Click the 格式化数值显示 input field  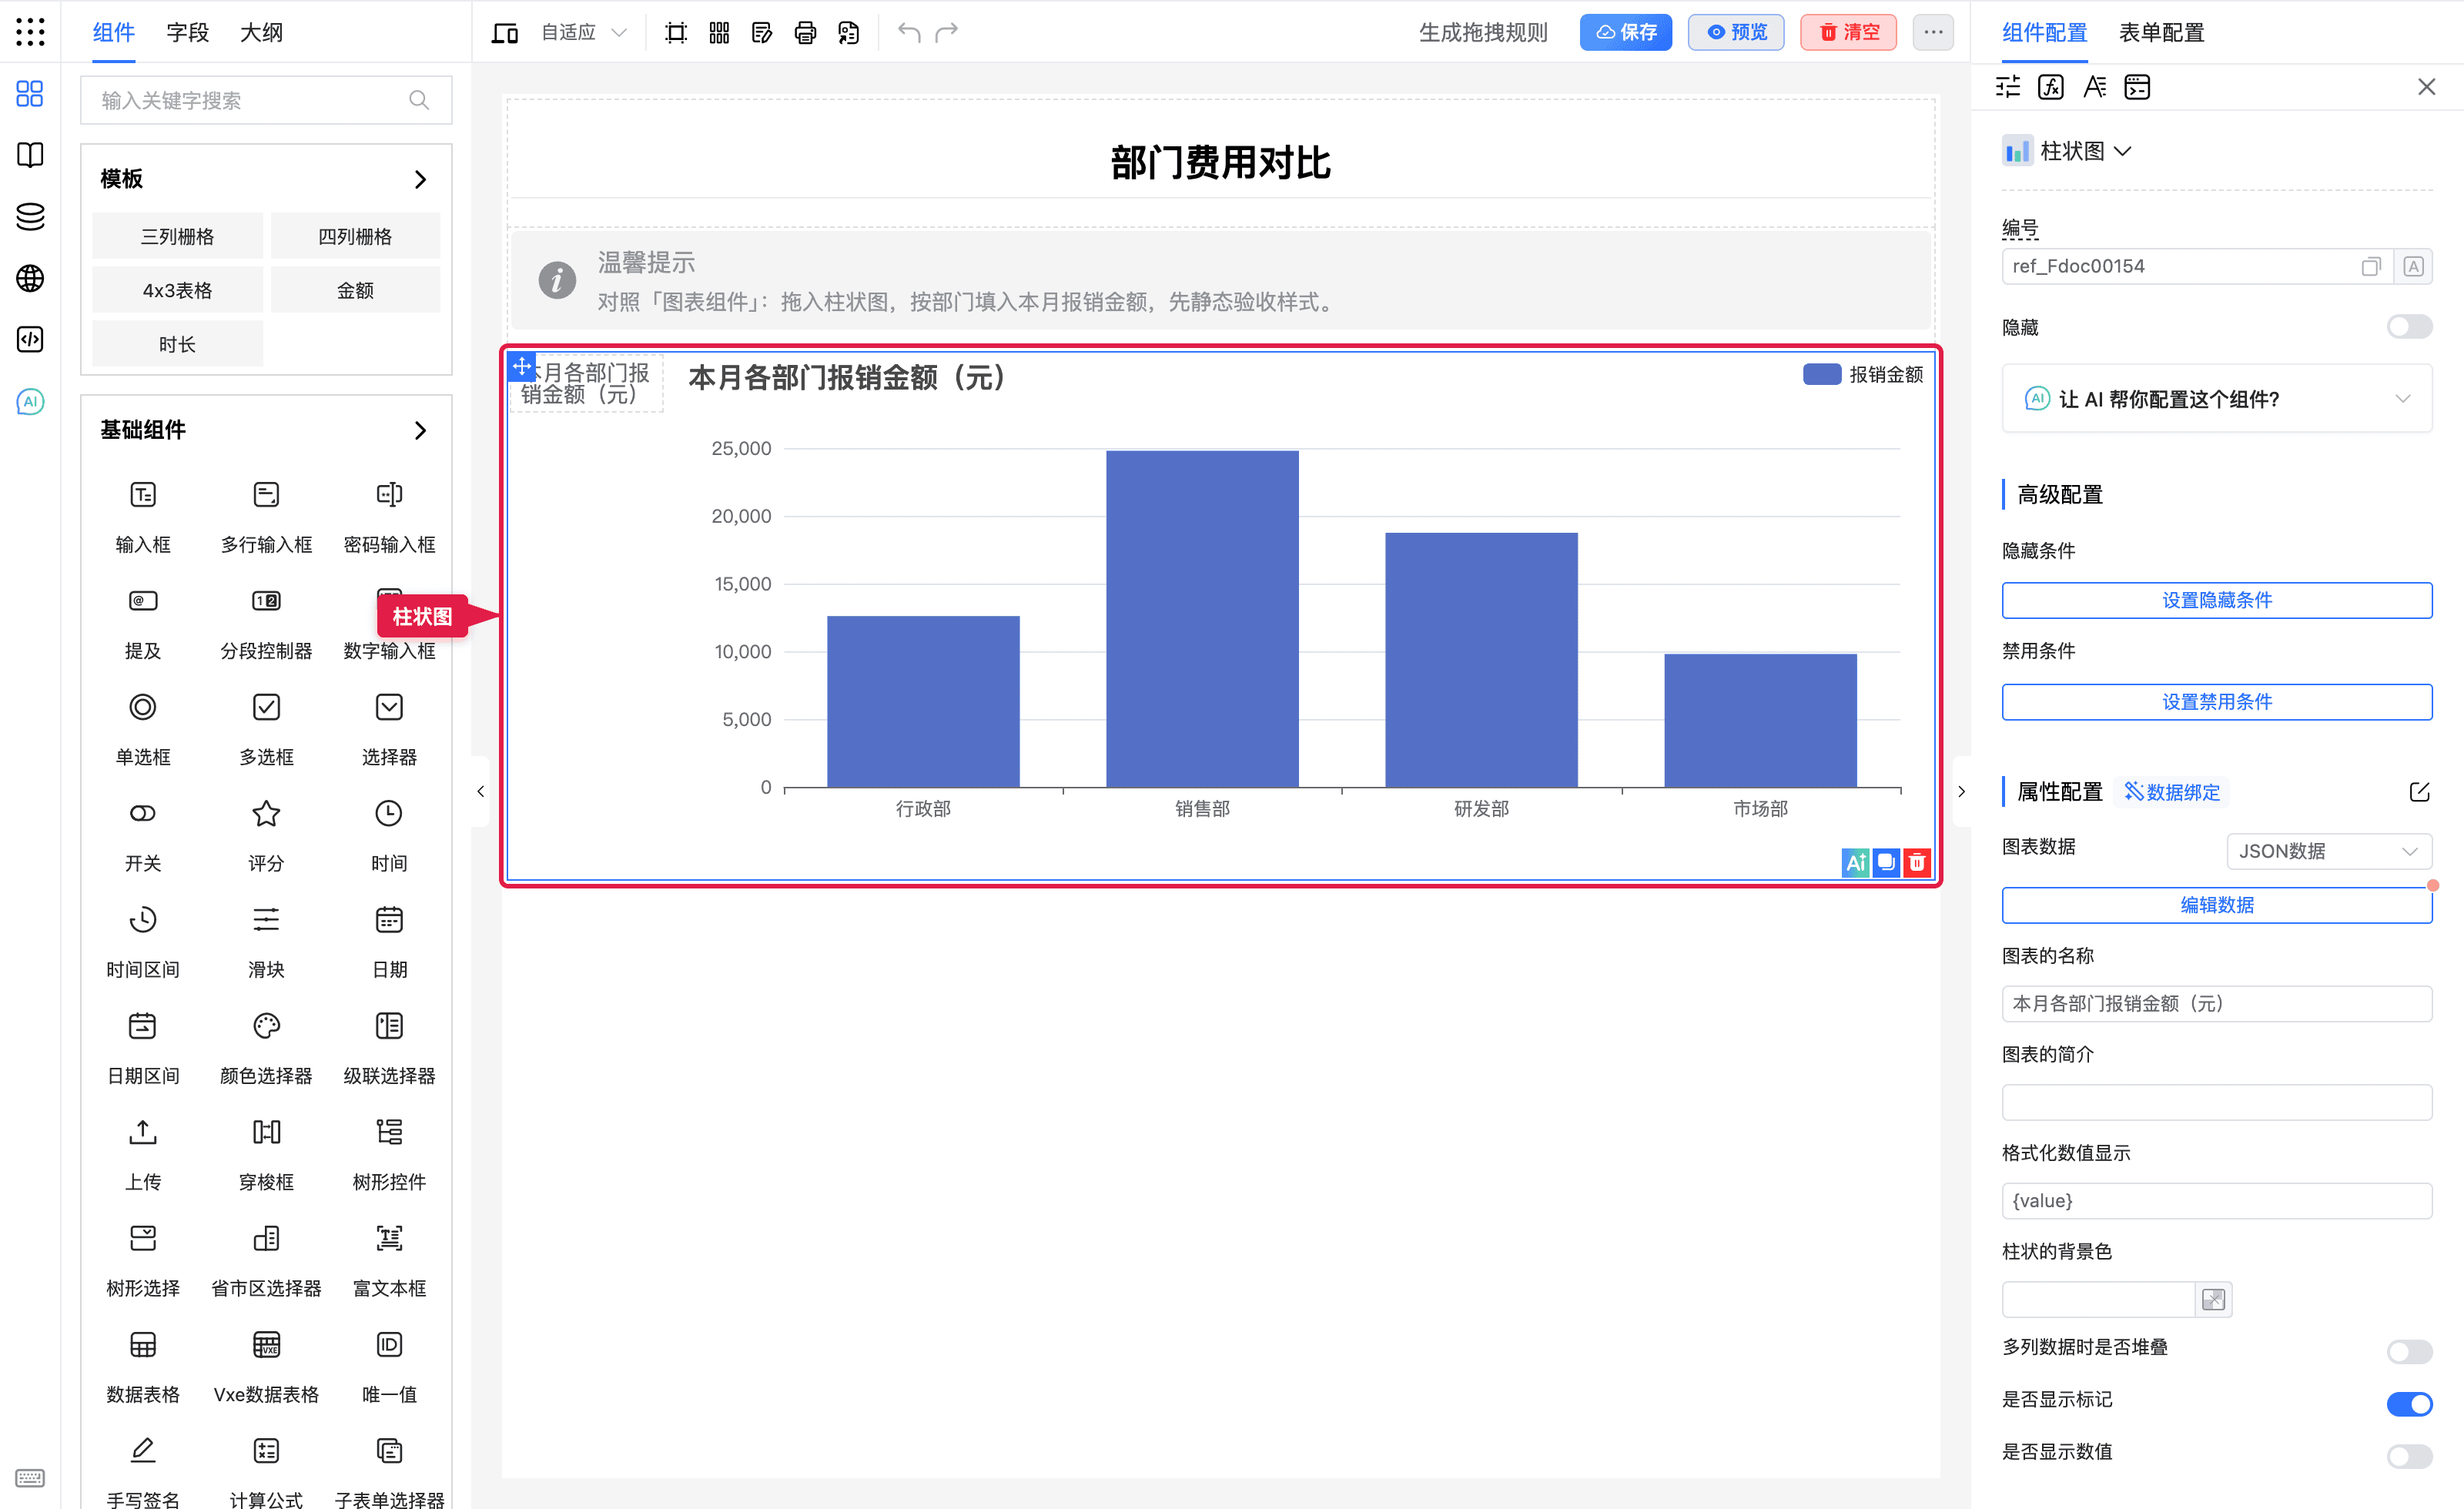(x=2217, y=1200)
